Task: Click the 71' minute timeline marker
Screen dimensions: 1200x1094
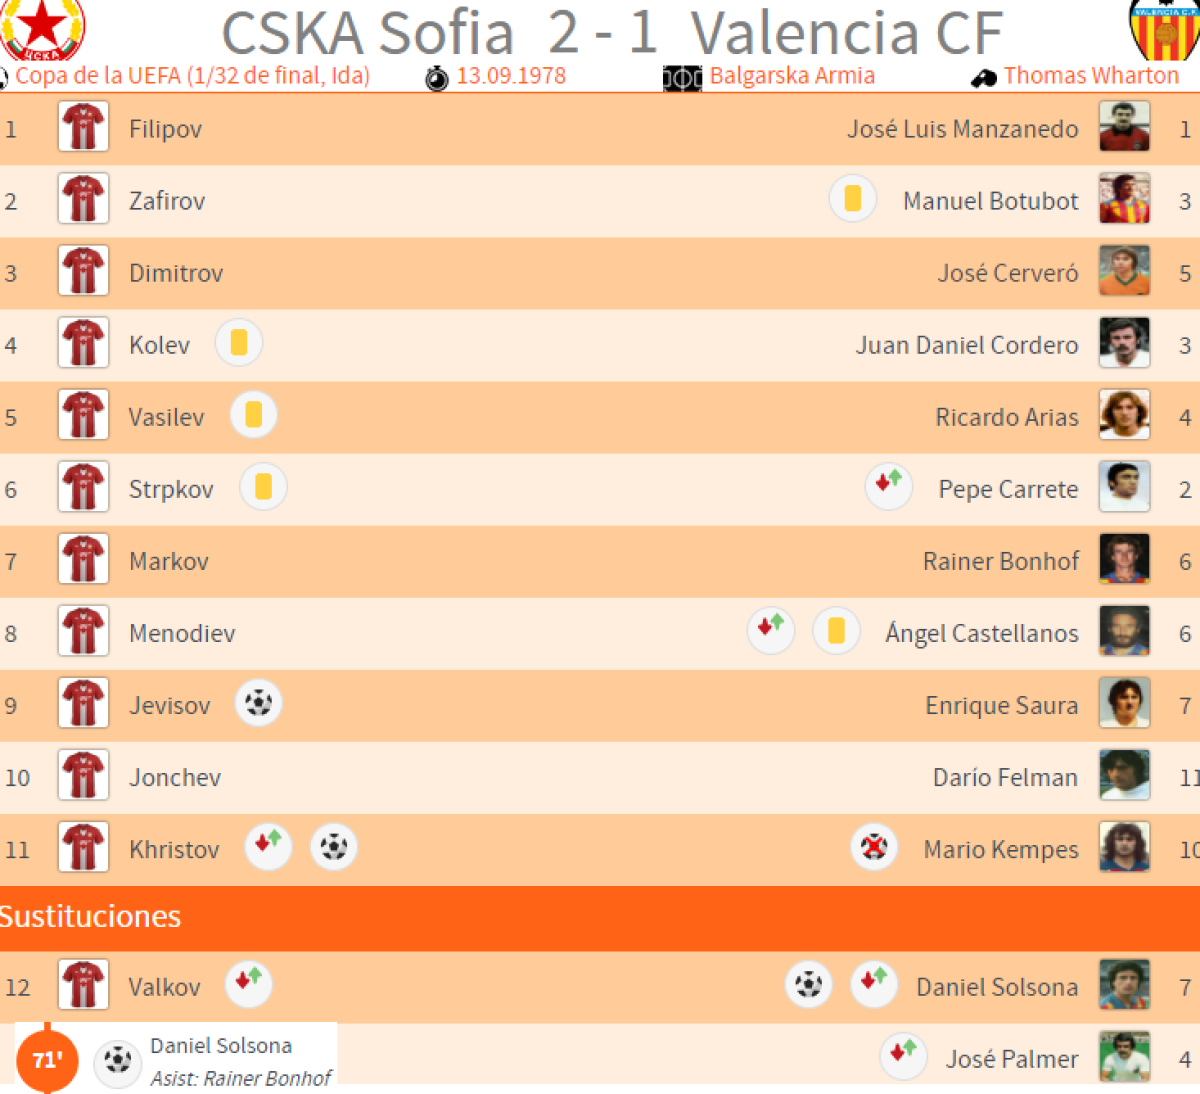Action: click(x=47, y=1060)
